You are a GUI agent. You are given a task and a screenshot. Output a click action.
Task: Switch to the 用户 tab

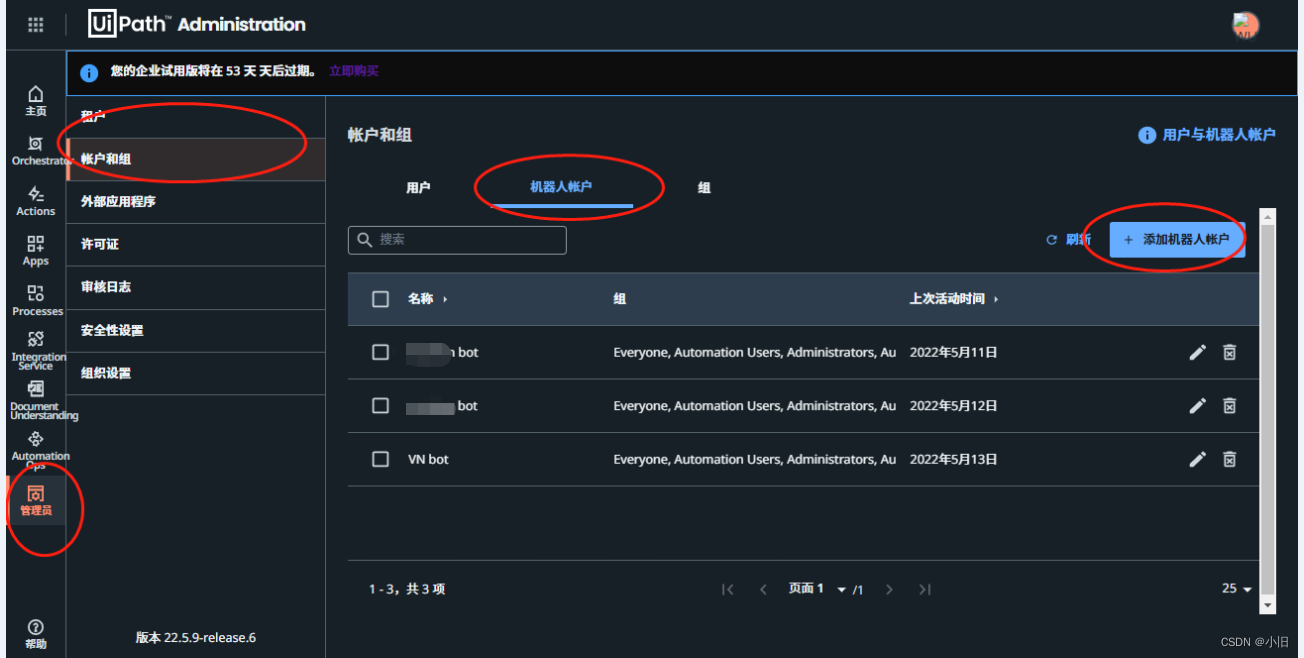click(418, 188)
